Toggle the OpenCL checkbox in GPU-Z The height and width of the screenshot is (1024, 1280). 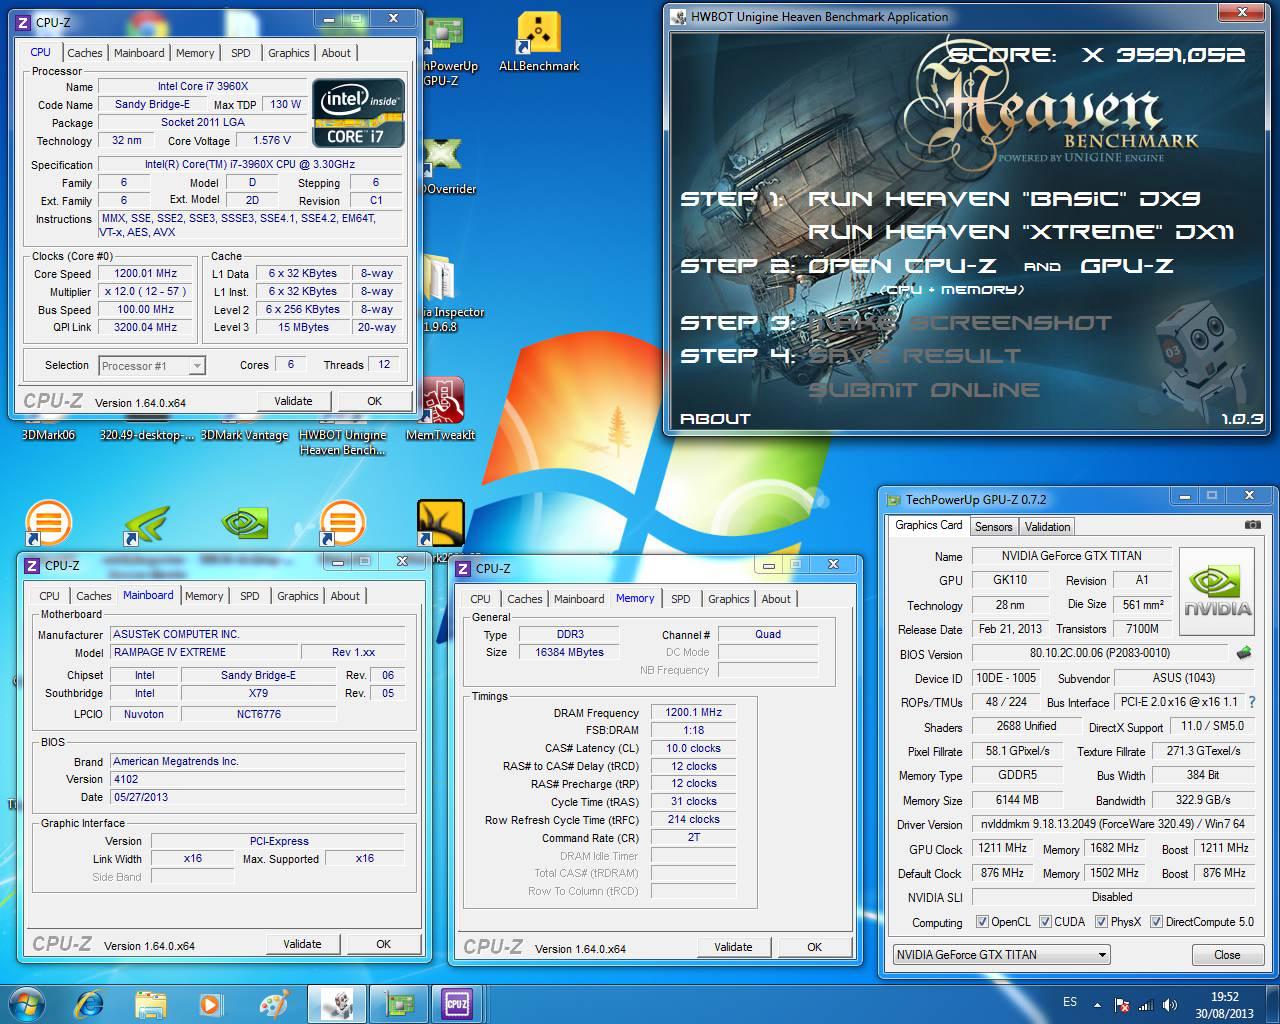(982, 922)
